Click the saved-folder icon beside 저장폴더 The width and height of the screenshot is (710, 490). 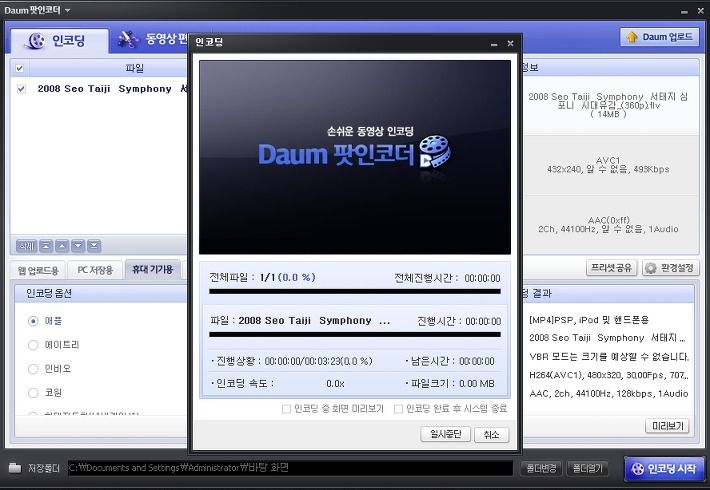pos(15,467)
